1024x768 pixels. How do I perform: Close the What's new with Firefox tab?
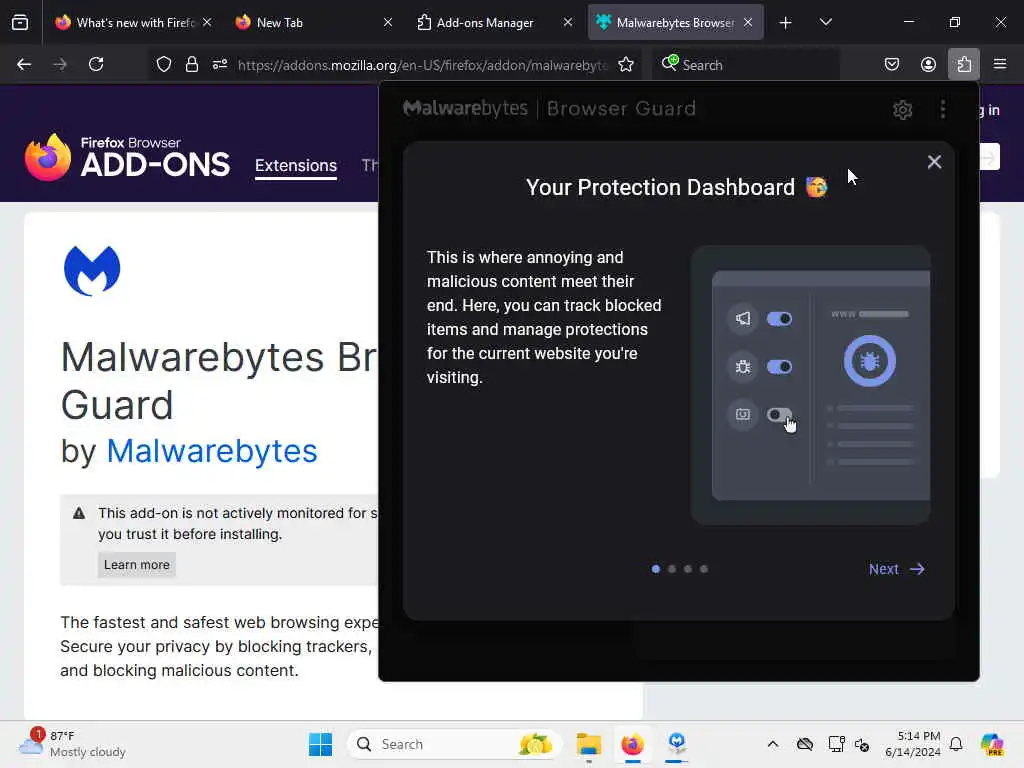pos(207,22)
